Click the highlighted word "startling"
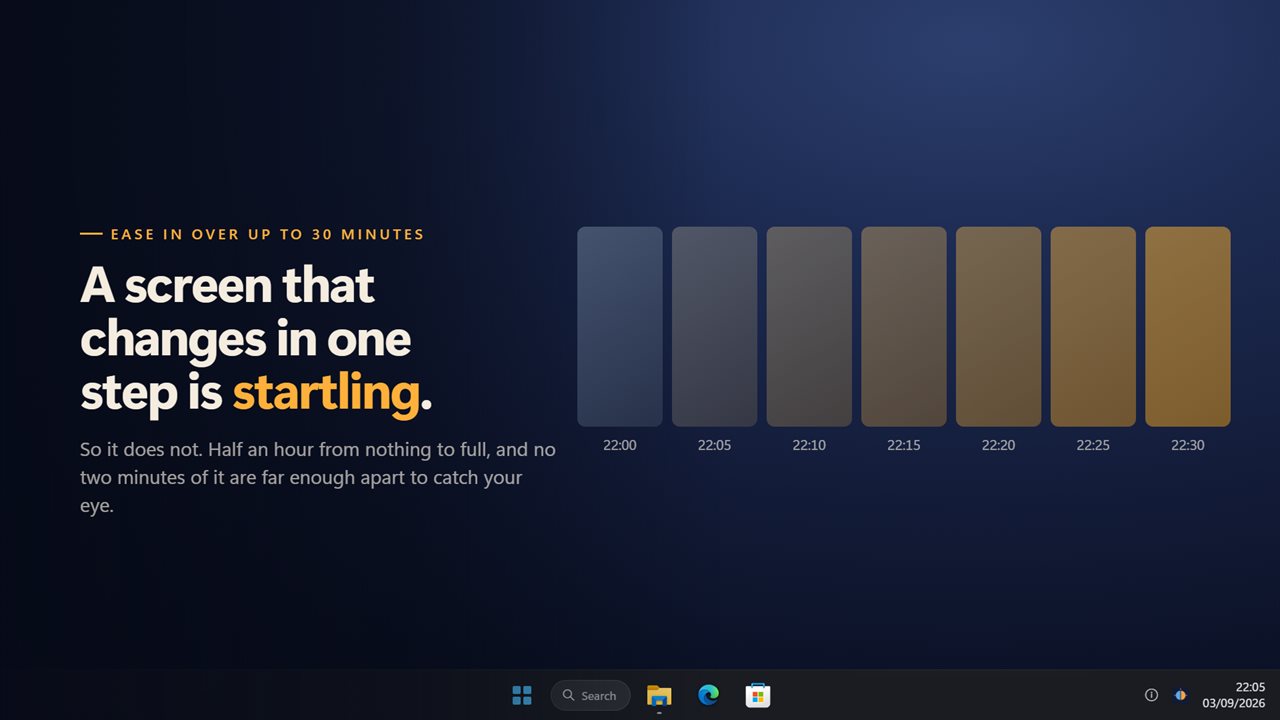The width and height of the screenshot is (1280, 720). (326, 393)
